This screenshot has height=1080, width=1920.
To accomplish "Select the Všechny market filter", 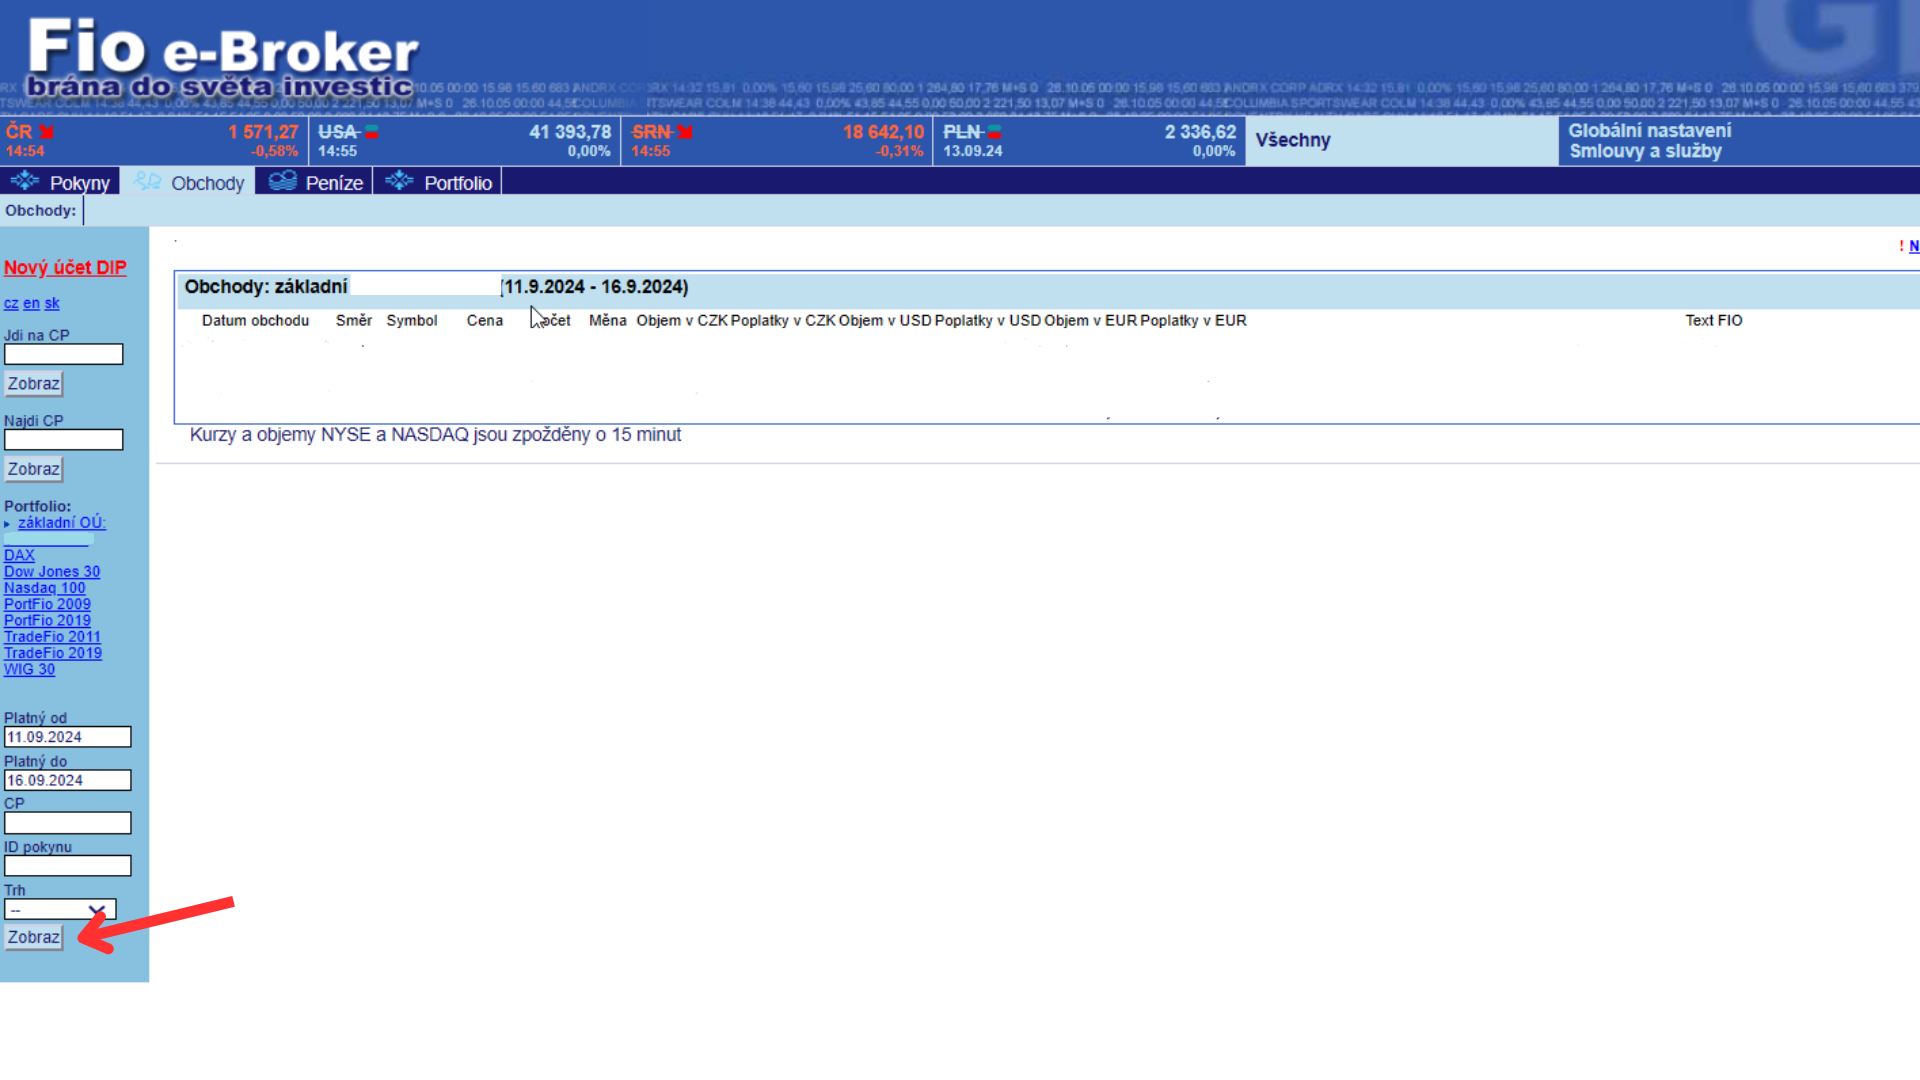I will (x=1292, y=140).
